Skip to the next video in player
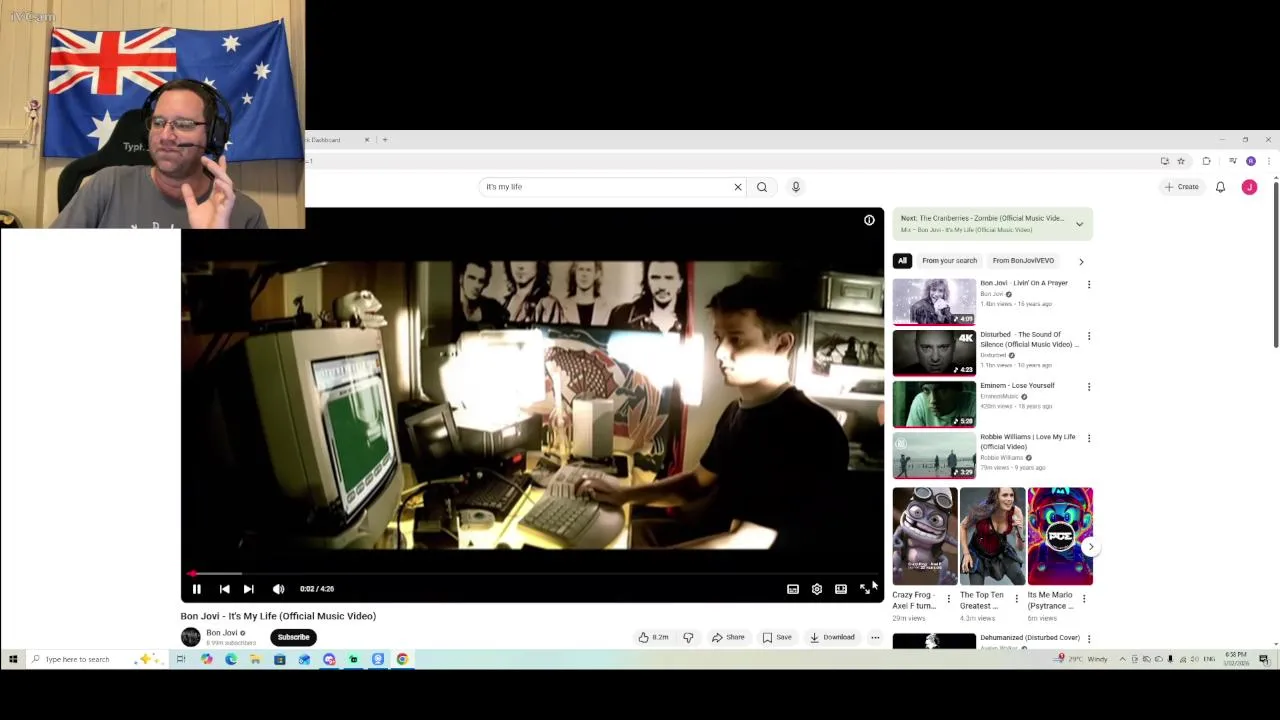 pyautogui.click(x=249, y=589)
